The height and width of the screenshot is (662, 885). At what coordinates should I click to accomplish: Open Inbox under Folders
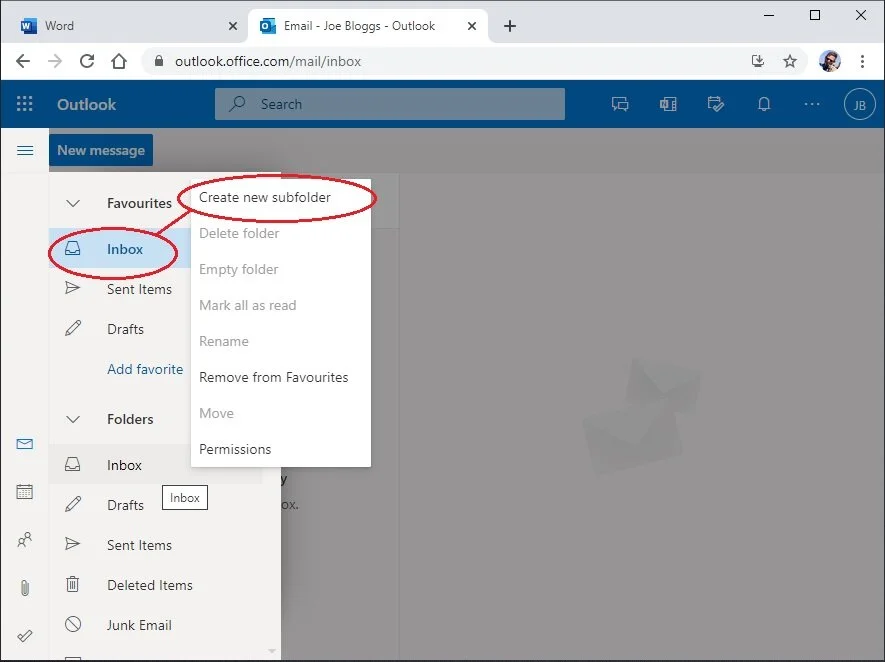(x=156, y=464)
